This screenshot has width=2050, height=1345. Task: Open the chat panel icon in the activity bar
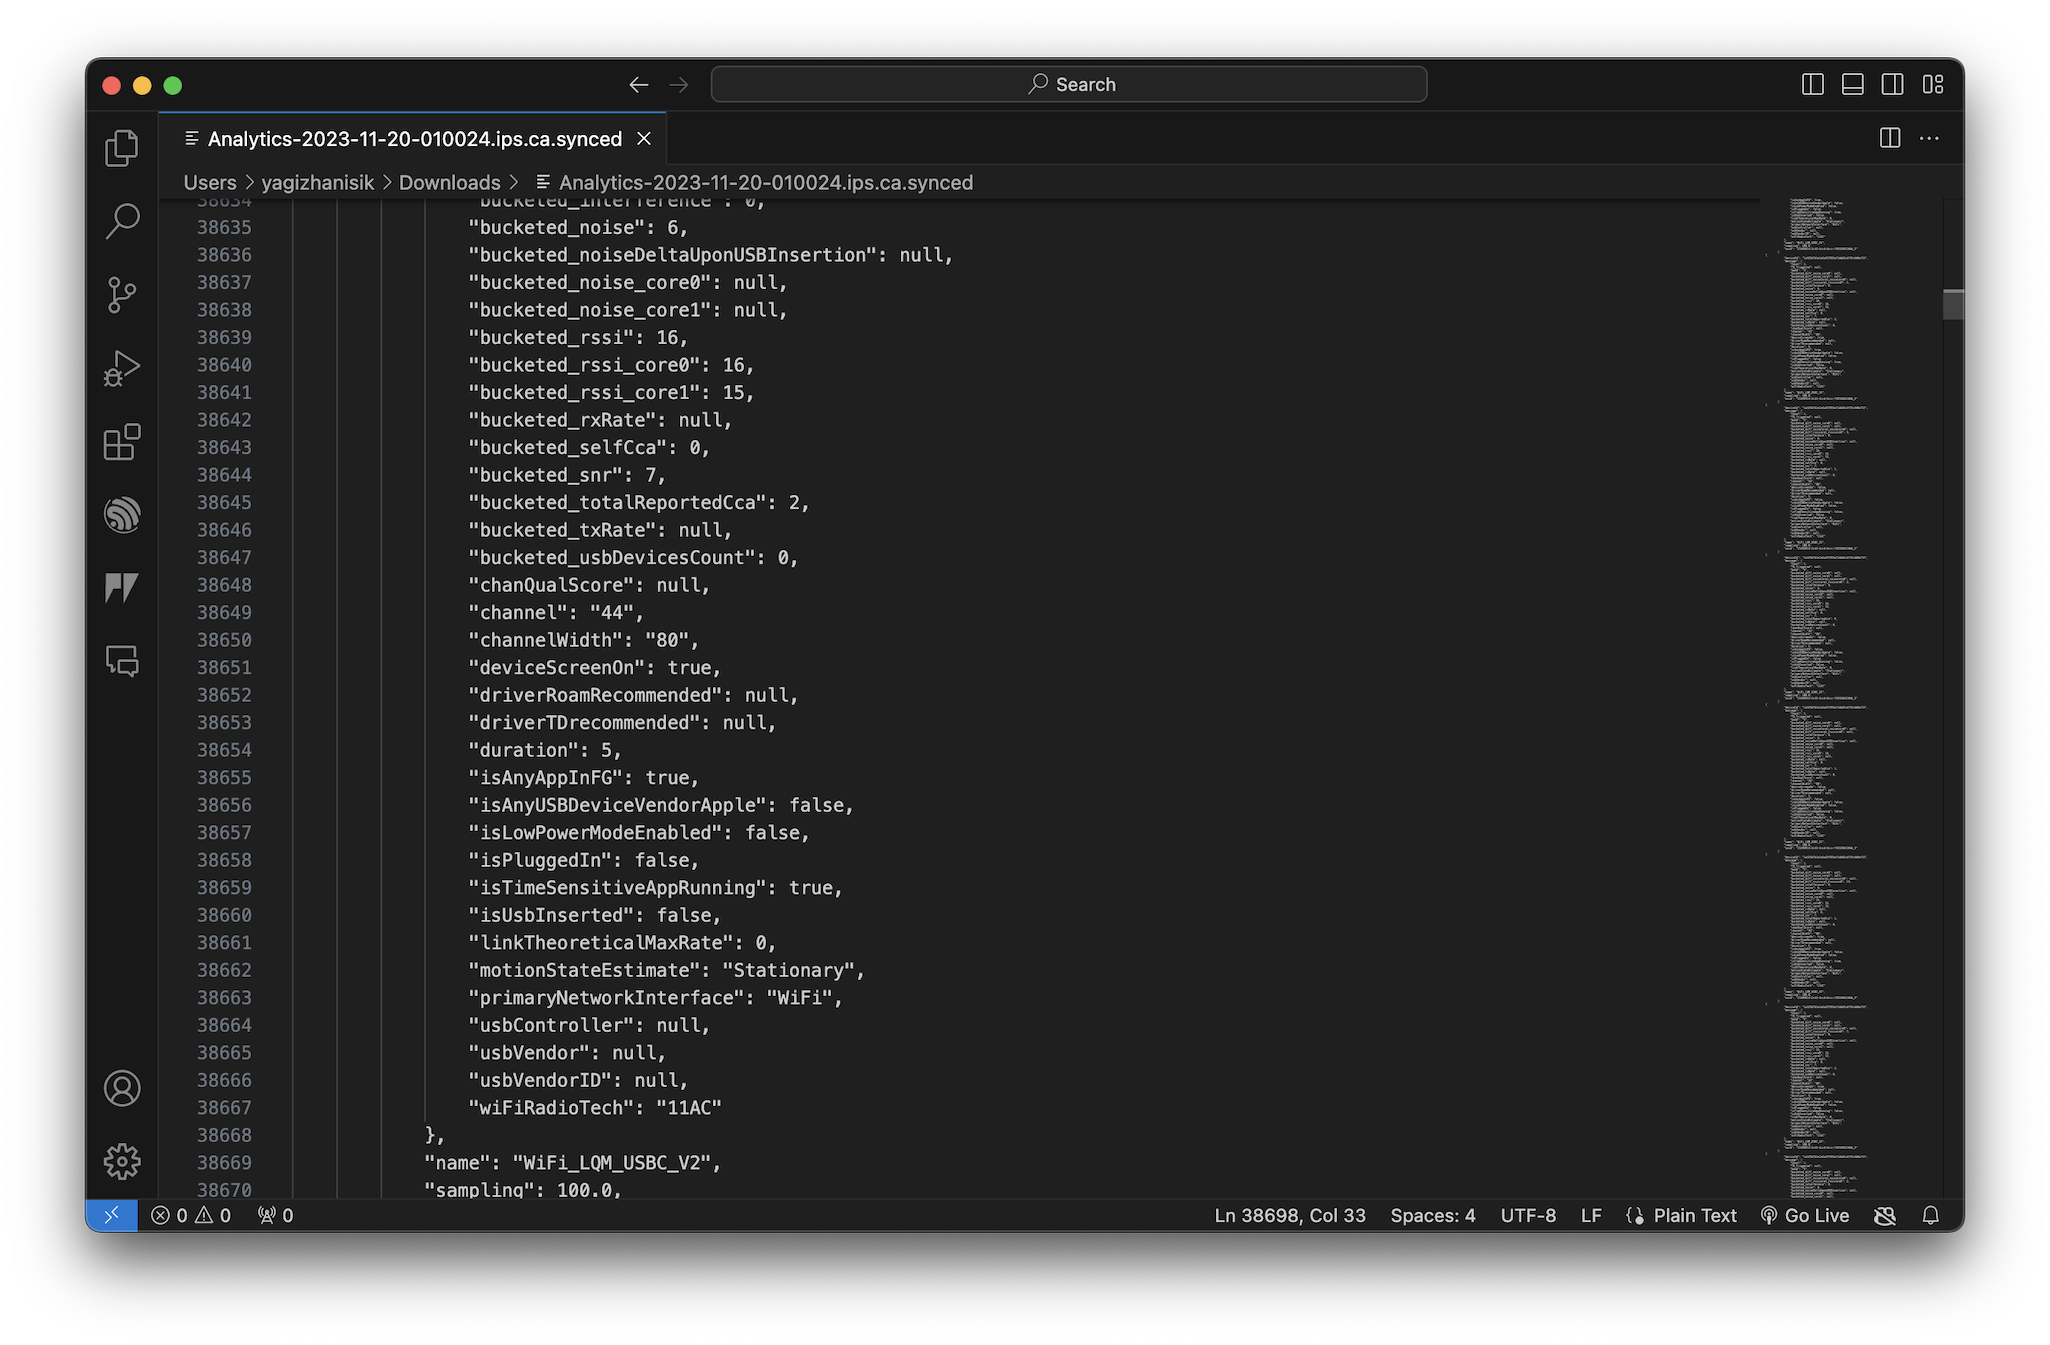point(122,661)
